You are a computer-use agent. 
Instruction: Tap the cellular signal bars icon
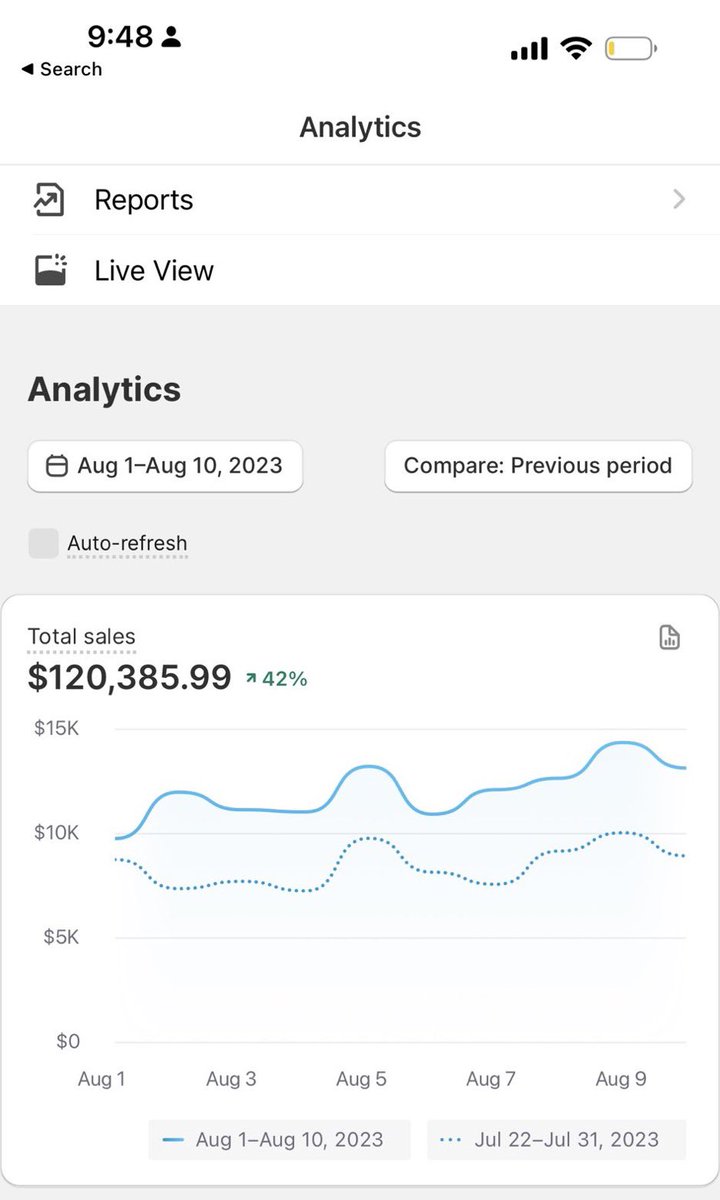point(529,48)
